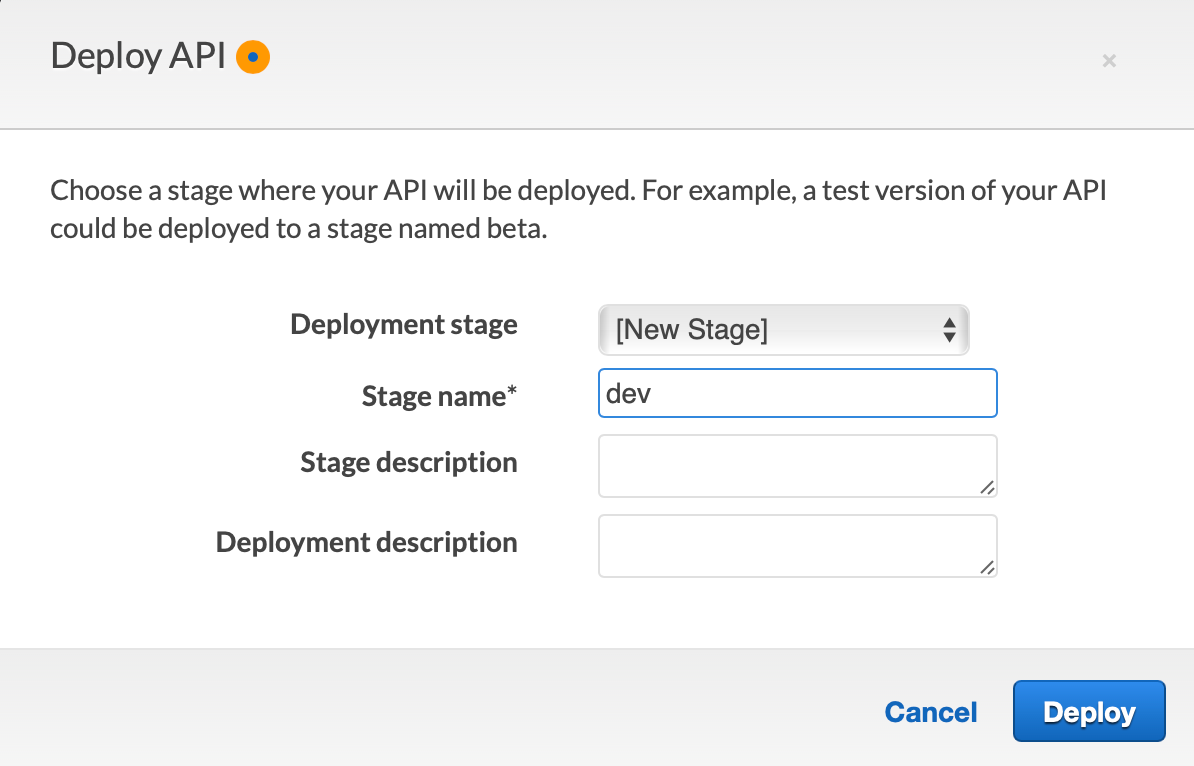Click the Deployment stage label
This screenshot has height=766, width=1194.
404,325
